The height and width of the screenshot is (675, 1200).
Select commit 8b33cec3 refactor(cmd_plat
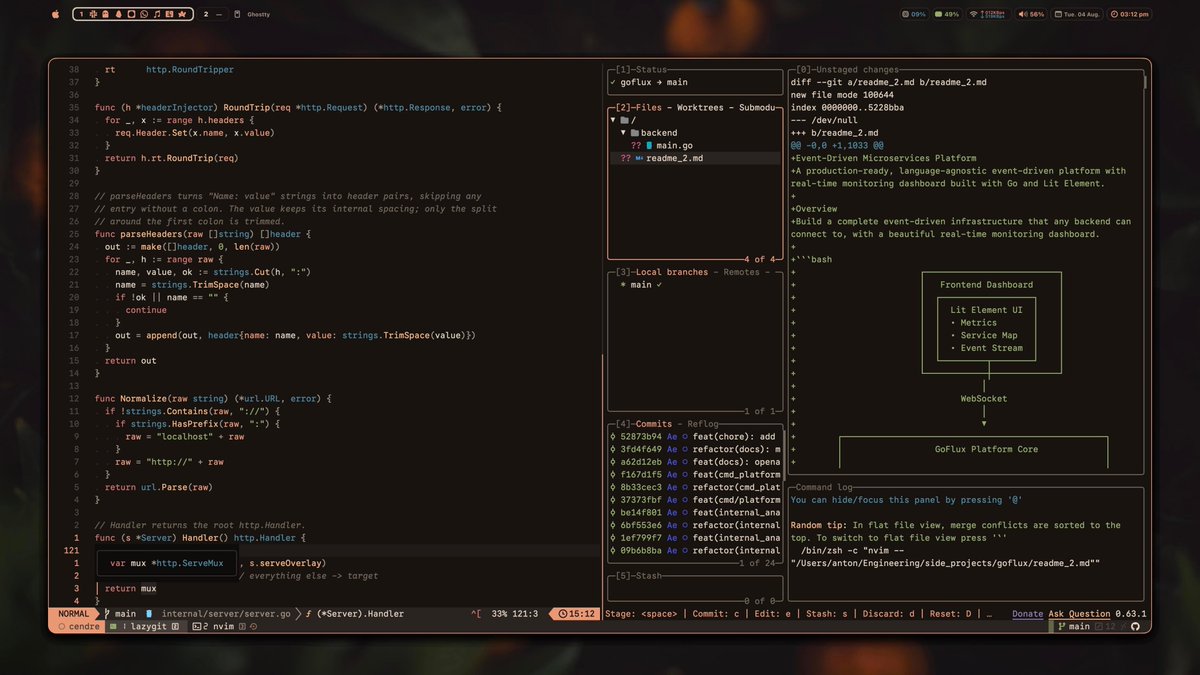[x=695, y=487]
